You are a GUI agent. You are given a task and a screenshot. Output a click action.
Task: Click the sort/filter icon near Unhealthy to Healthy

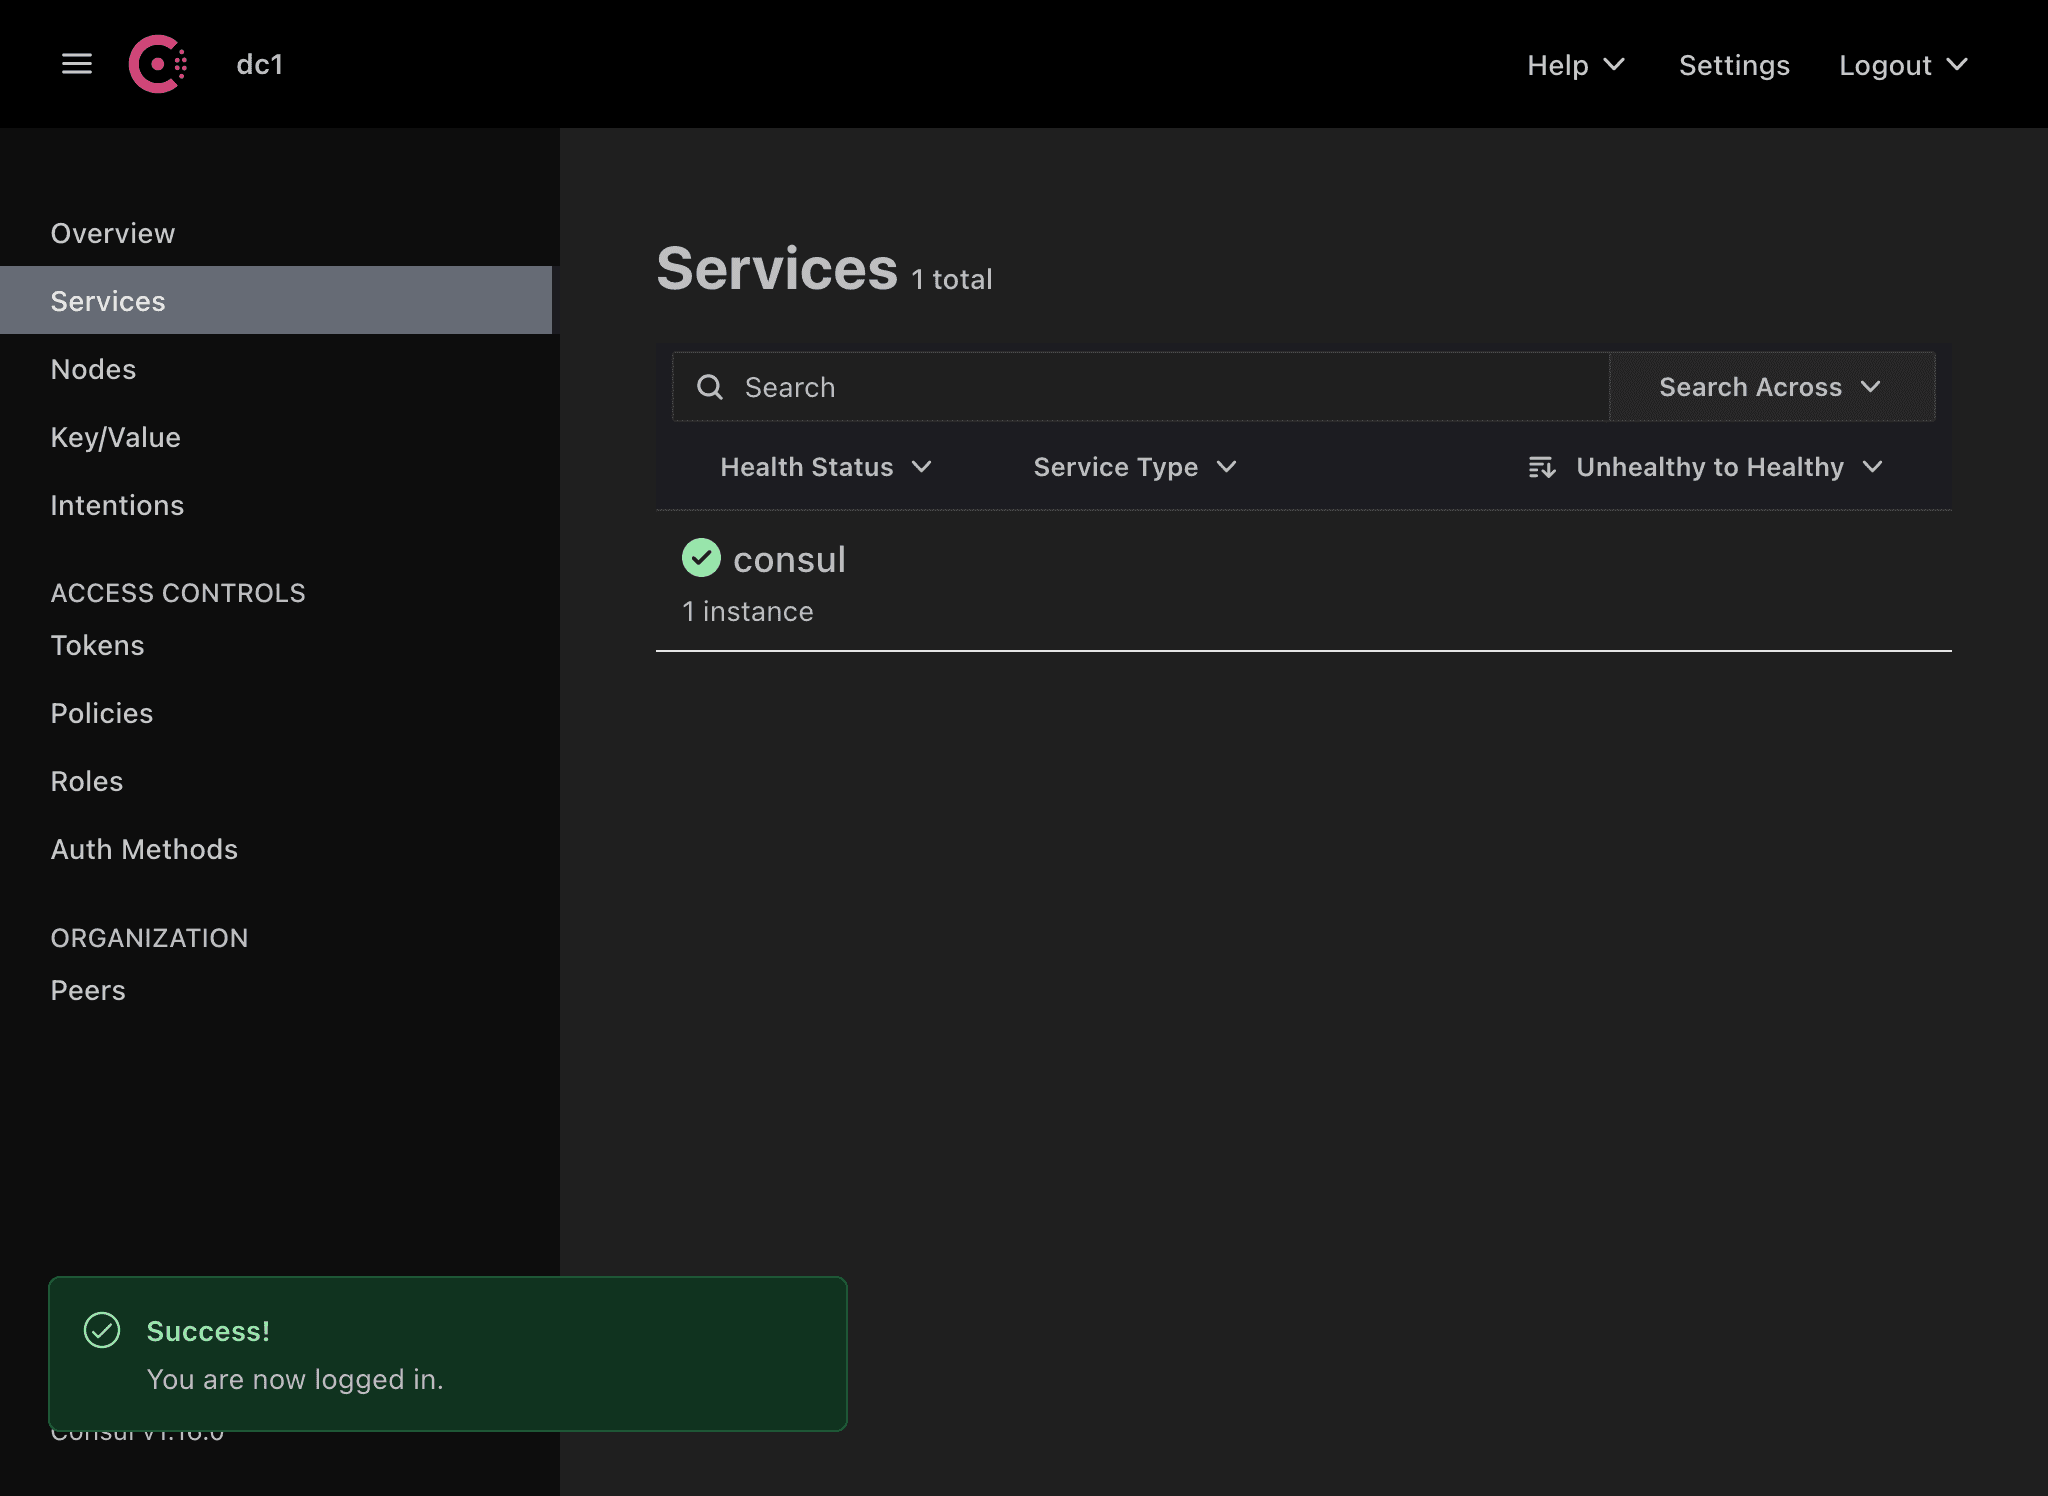1541,466
